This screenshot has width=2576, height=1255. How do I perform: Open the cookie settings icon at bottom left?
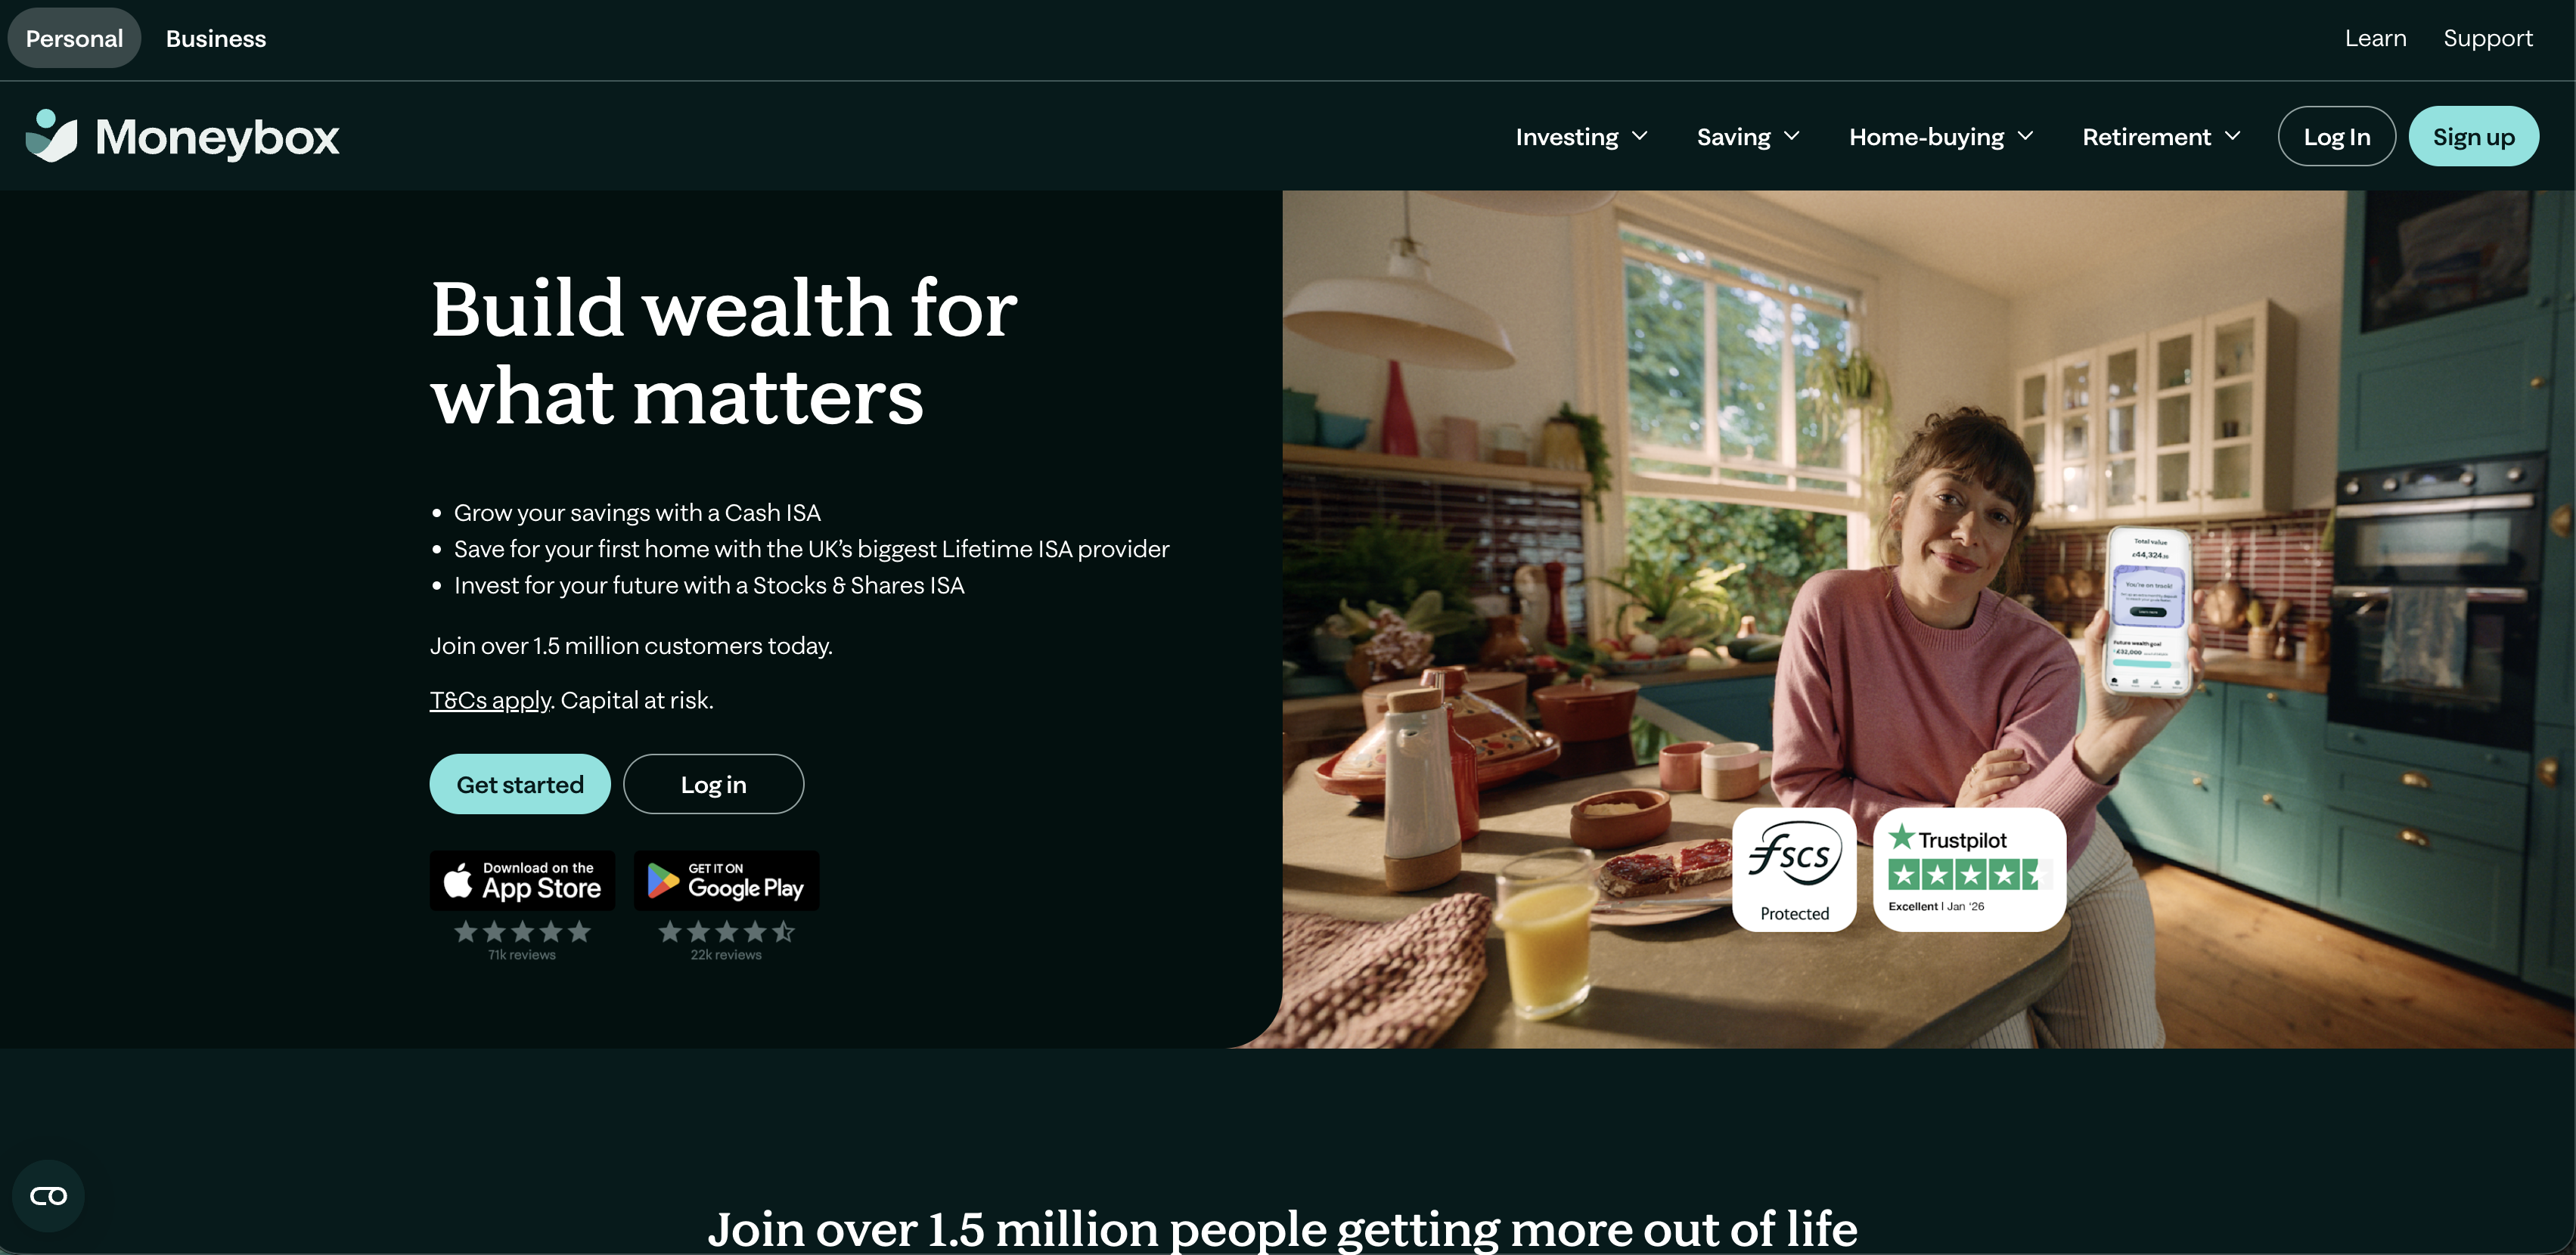48,1195
